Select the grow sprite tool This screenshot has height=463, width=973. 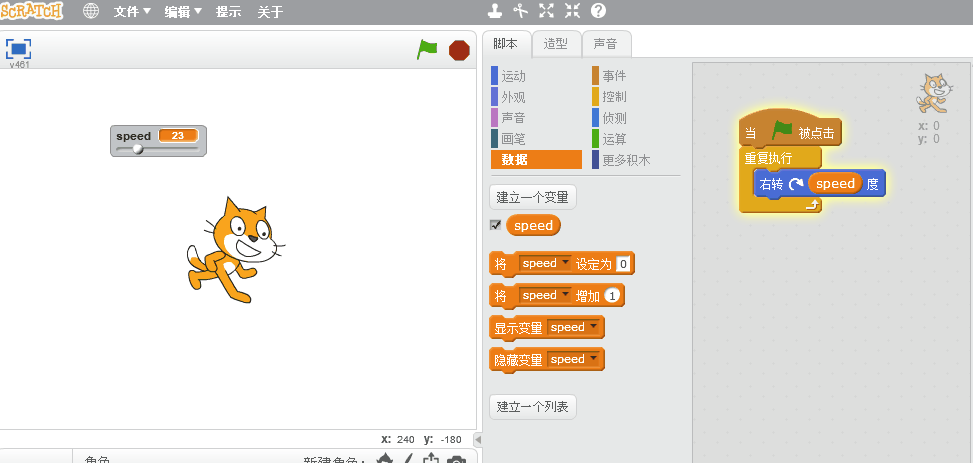coord(546,11)
